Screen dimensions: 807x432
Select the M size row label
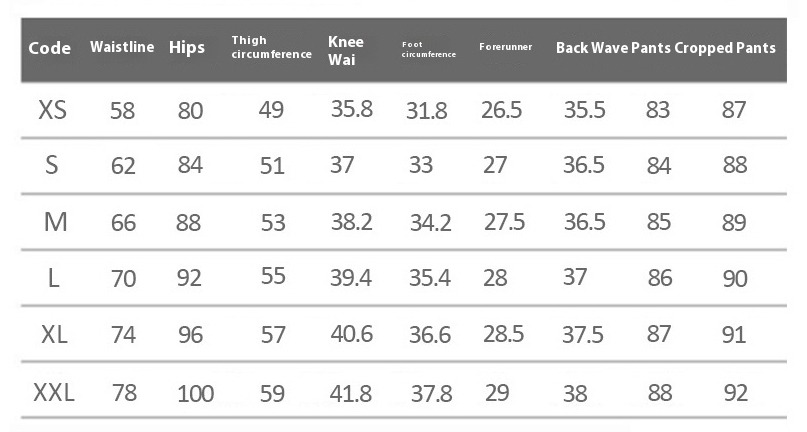55,222
